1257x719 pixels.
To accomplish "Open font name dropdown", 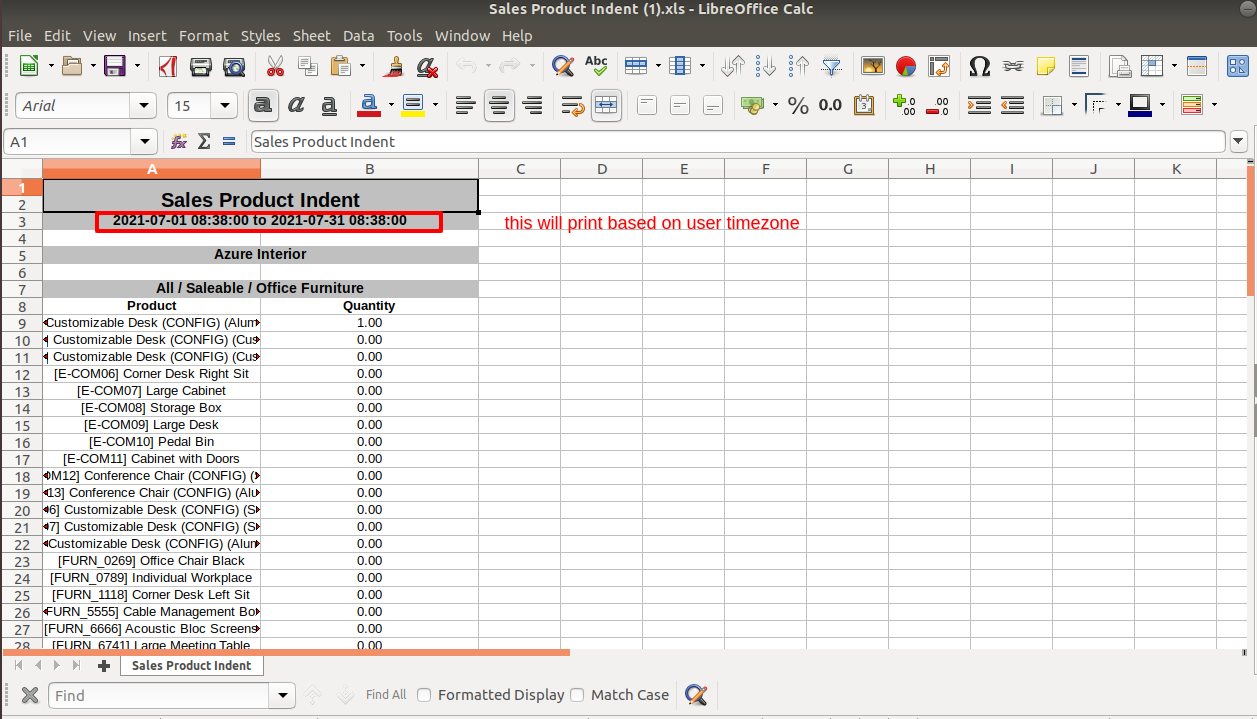I will [145, 105].
